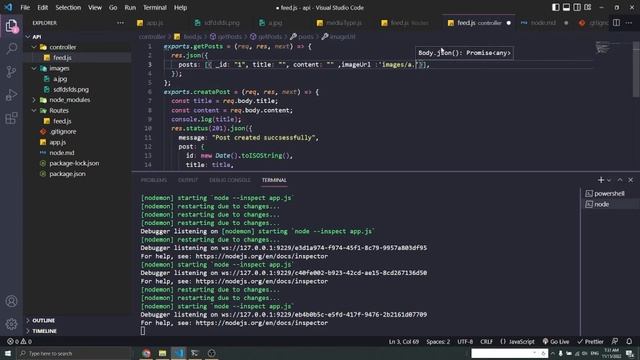
Task: Toggle primary sidebar layout icon
Action: 556,7
